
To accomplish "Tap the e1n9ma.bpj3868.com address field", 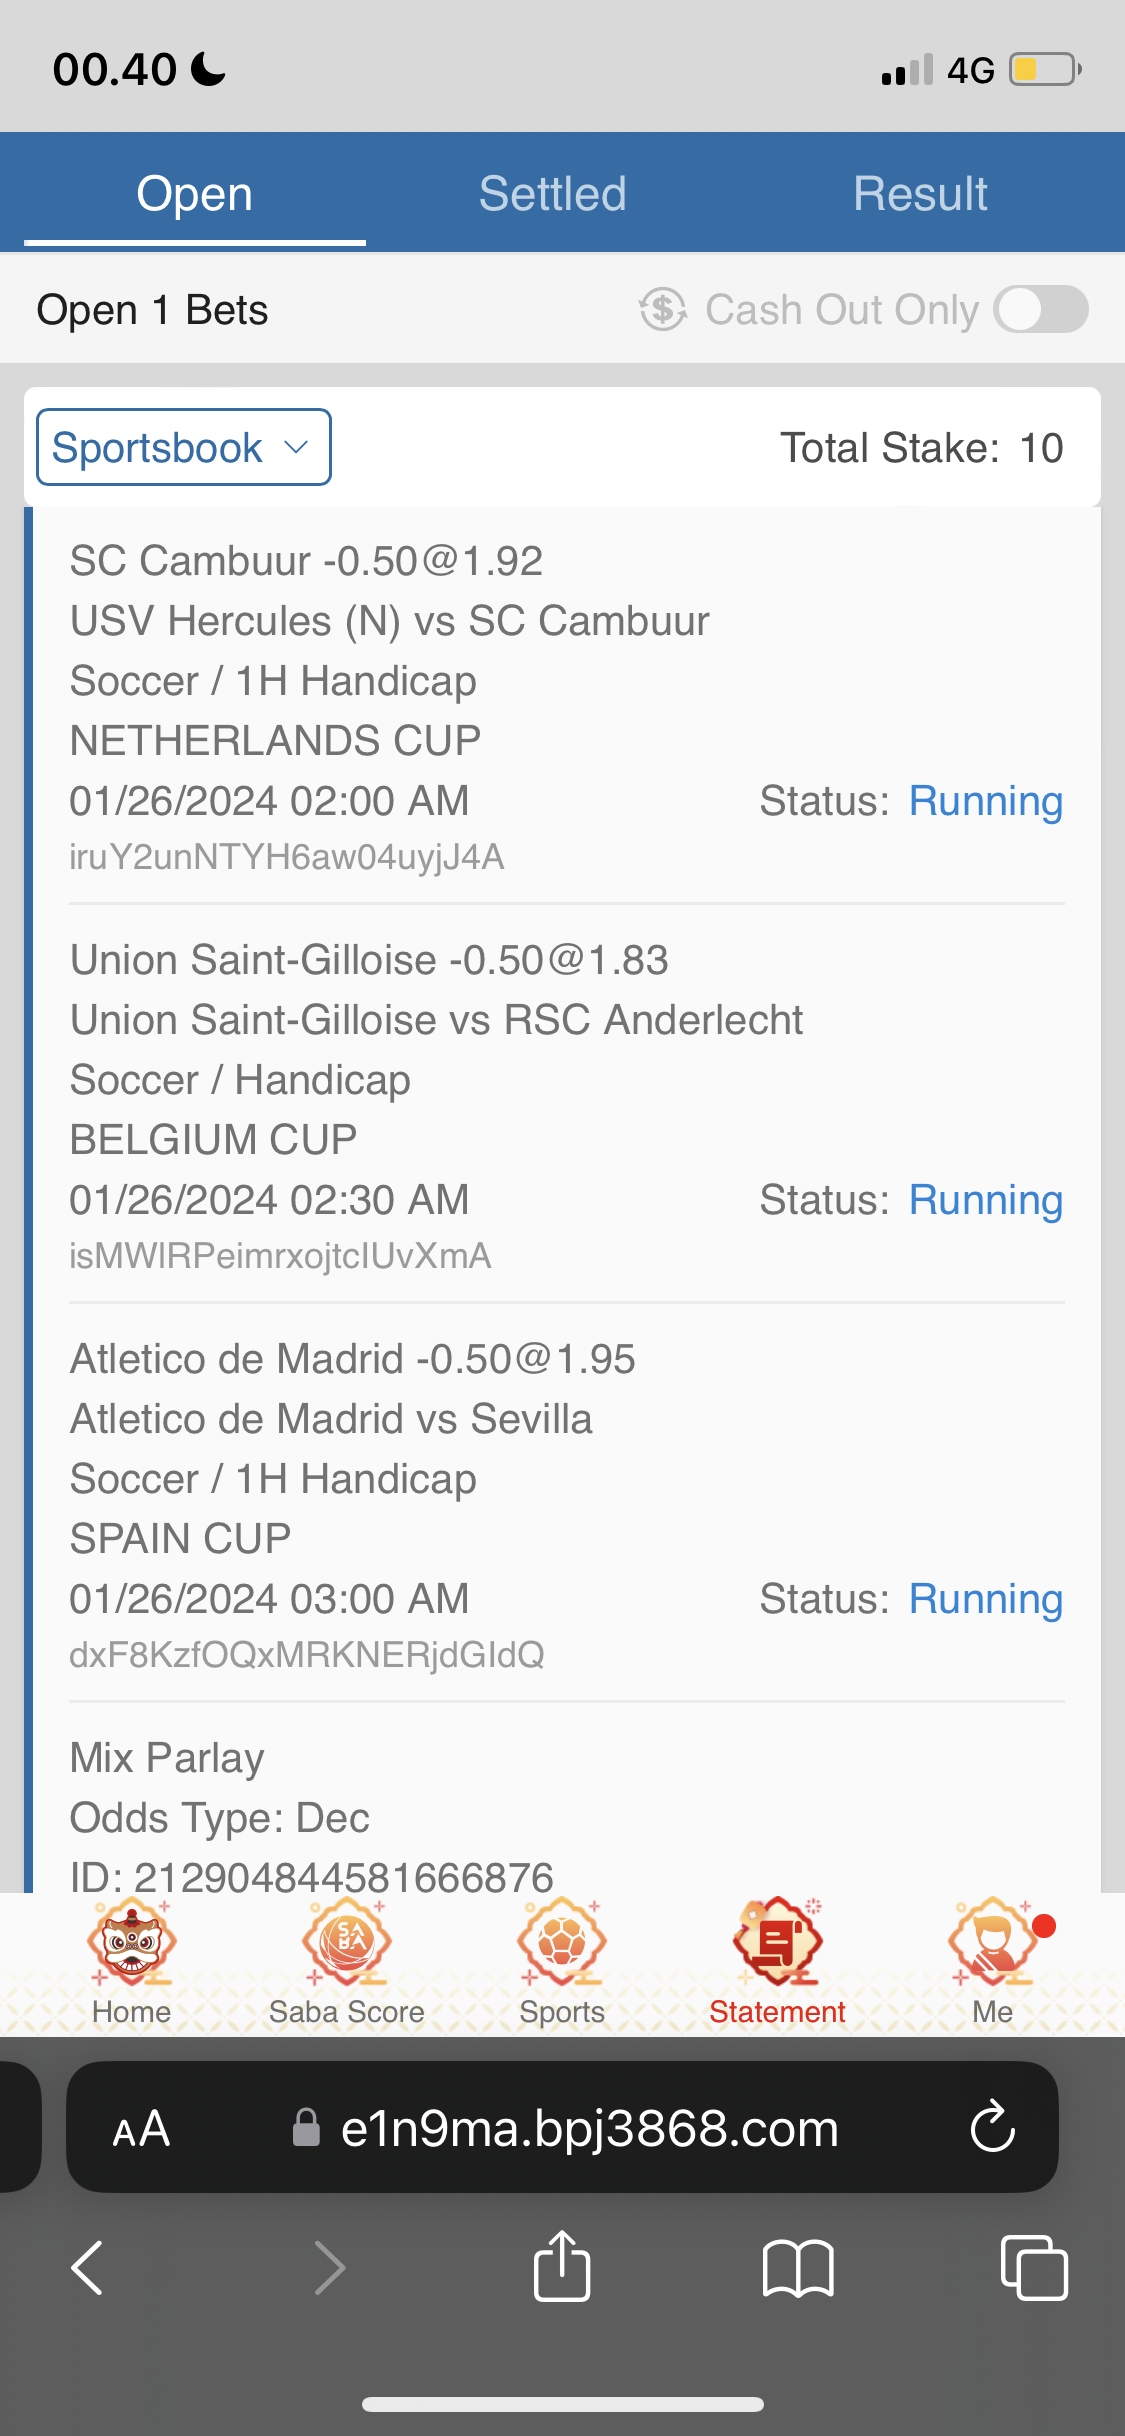I will (588, 2129).
